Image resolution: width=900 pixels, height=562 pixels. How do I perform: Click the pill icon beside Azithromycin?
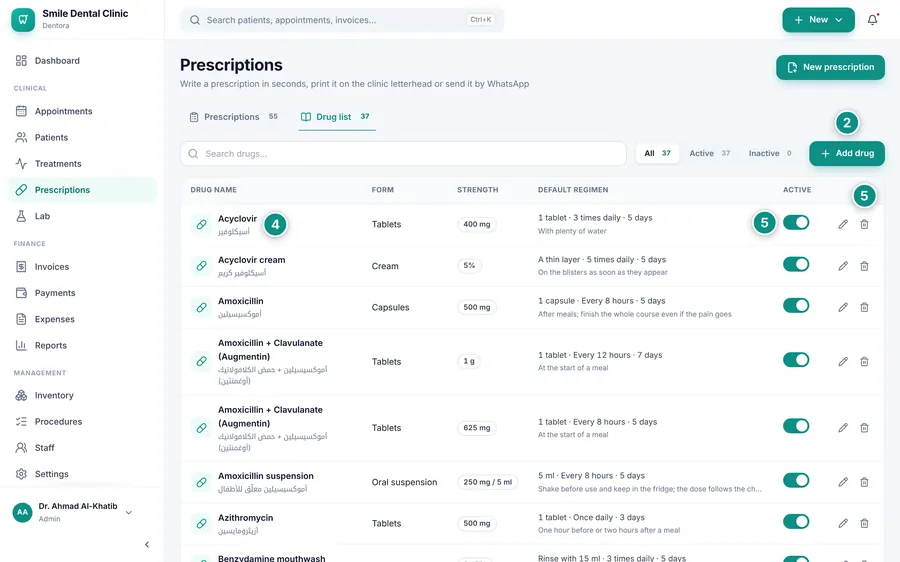click(x=201, y=524)
